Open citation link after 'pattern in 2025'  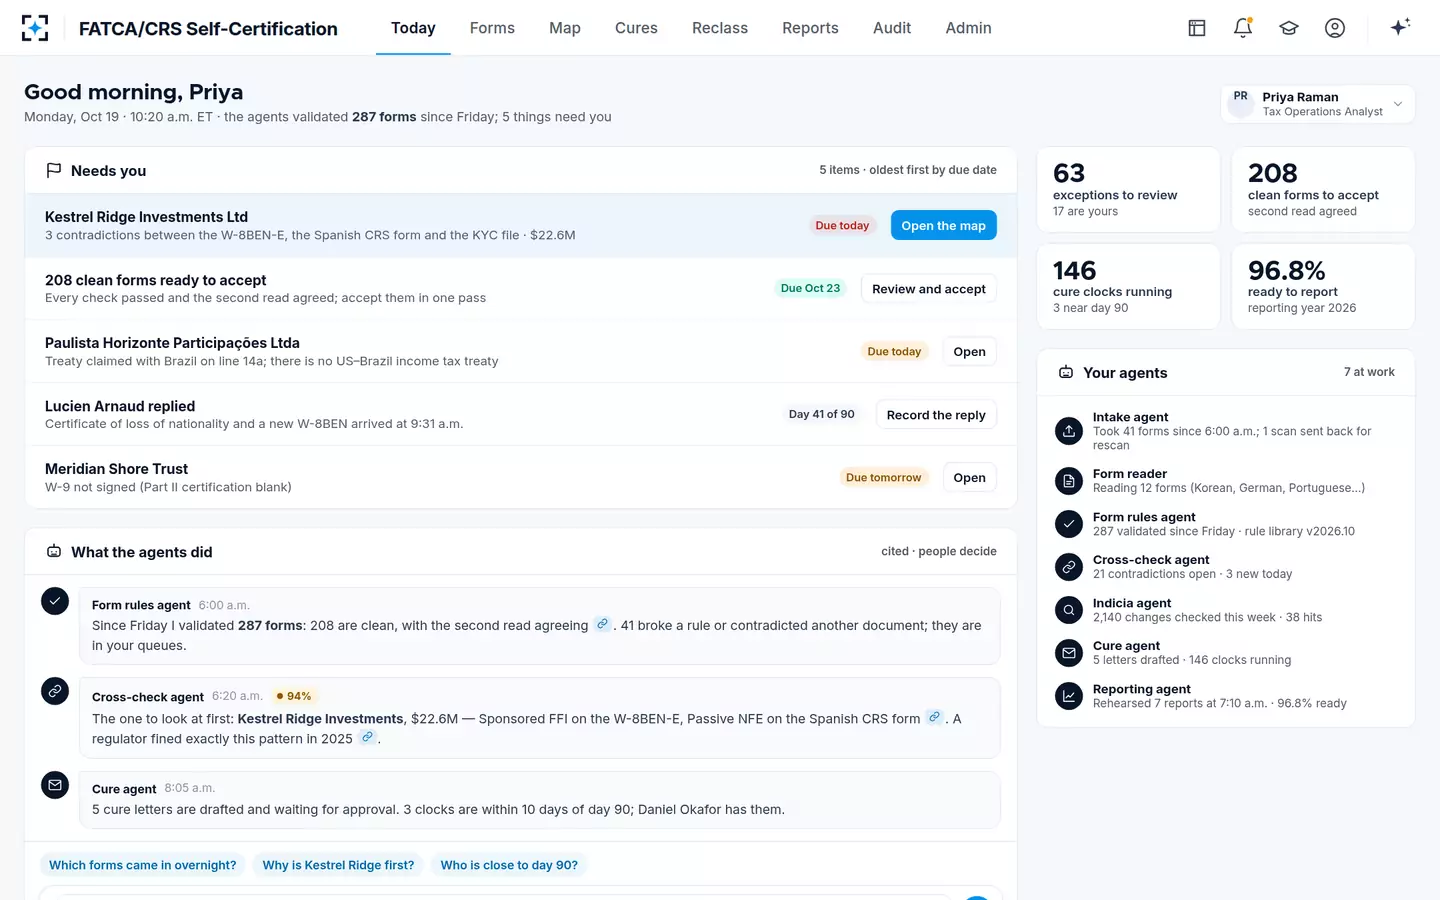point(367,737)
